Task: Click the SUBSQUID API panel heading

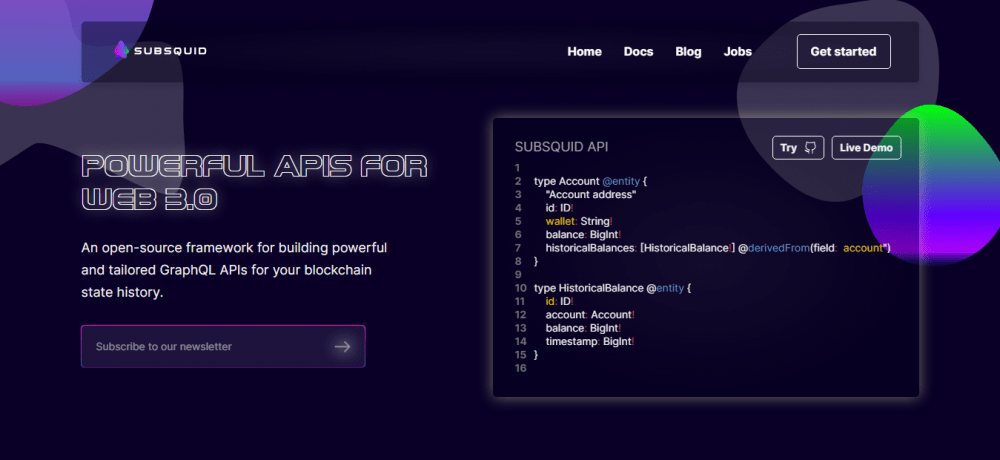Action: pos(561,147)
